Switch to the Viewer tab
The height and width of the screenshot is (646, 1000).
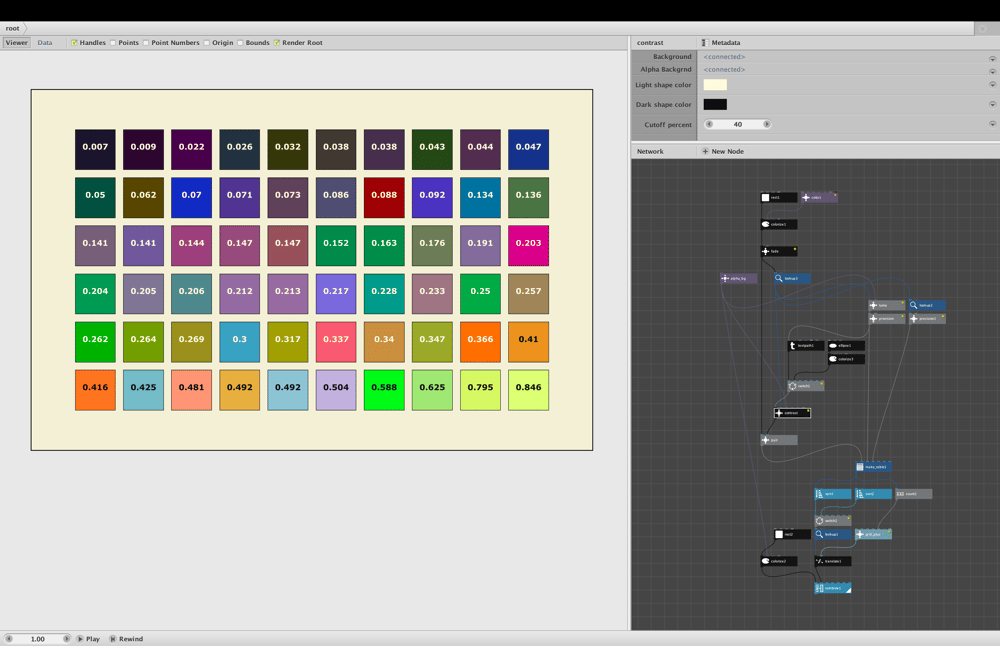(x=17, y=43)
